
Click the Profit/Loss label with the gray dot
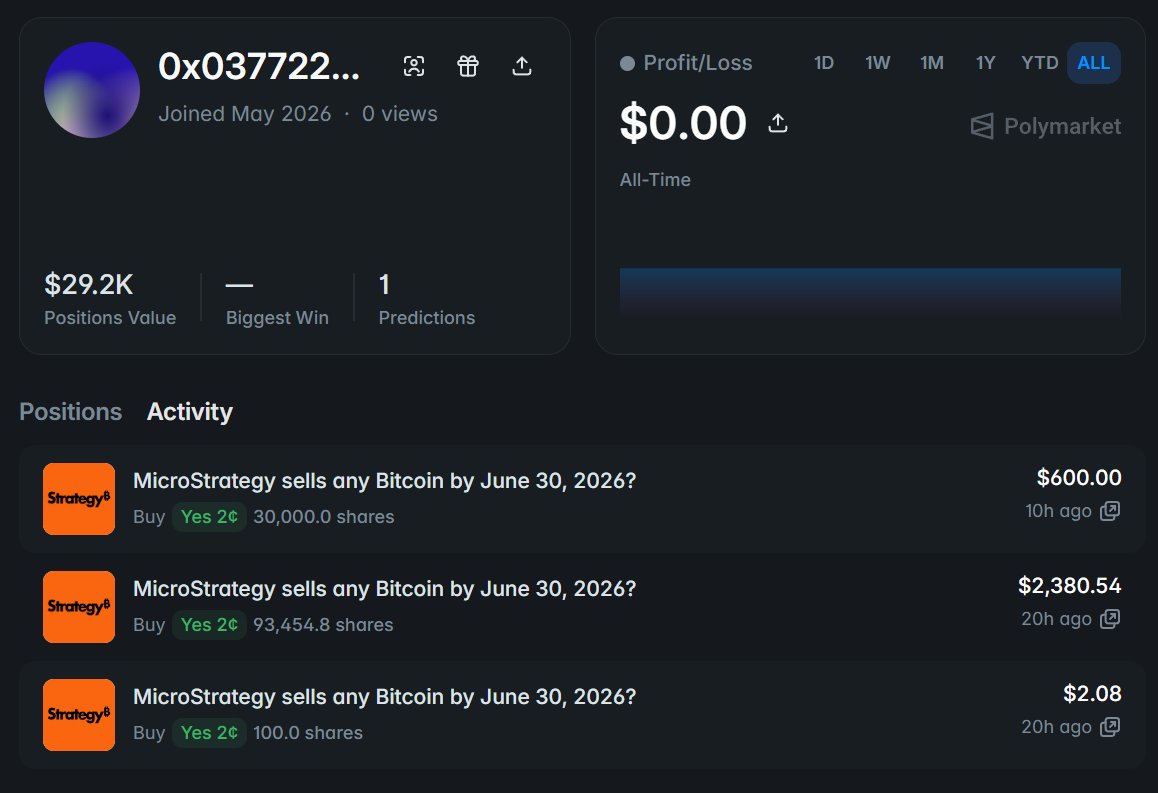[686, 63]
